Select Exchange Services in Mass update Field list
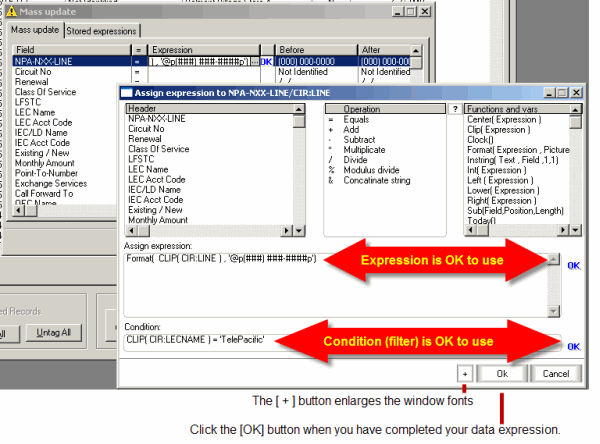 coord(51,183)
